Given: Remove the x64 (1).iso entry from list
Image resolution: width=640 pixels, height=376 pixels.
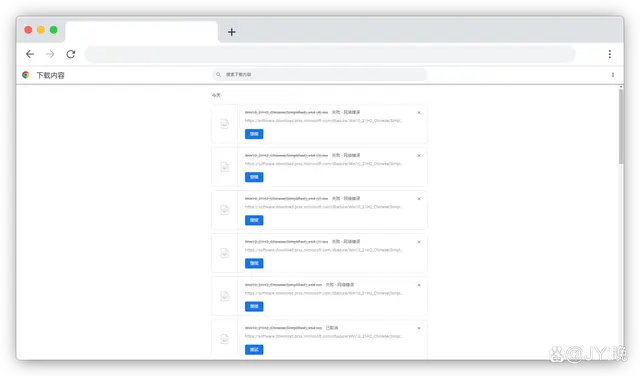Looking at the screenshot, I should click(x=419, y=242).
